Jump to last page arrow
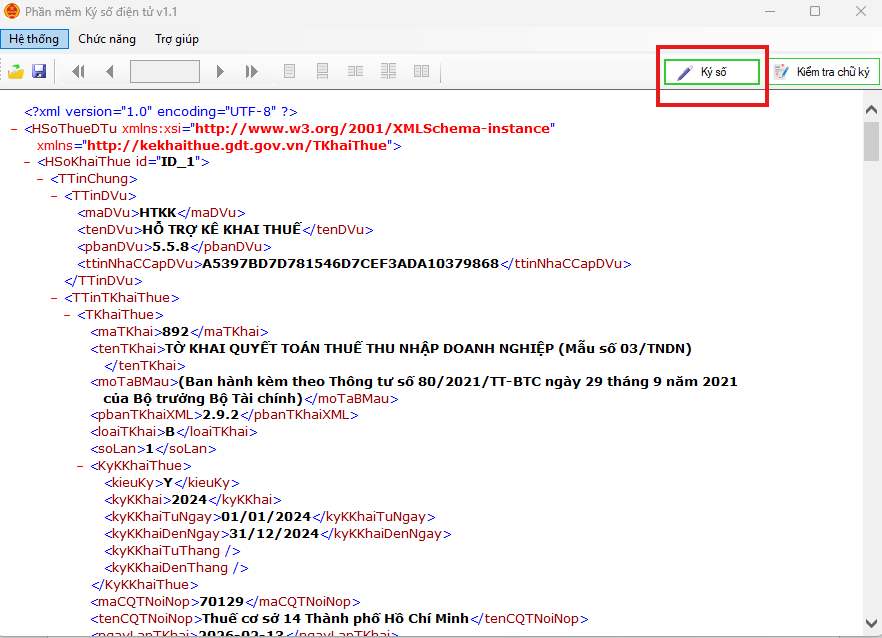The width and height of the screenshot is (882, 638). pyautogui.click(x=252, y=72)
